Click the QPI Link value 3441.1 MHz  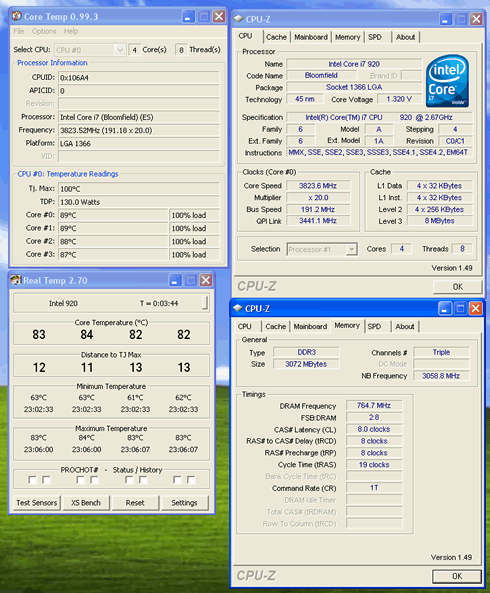point(318,220)
